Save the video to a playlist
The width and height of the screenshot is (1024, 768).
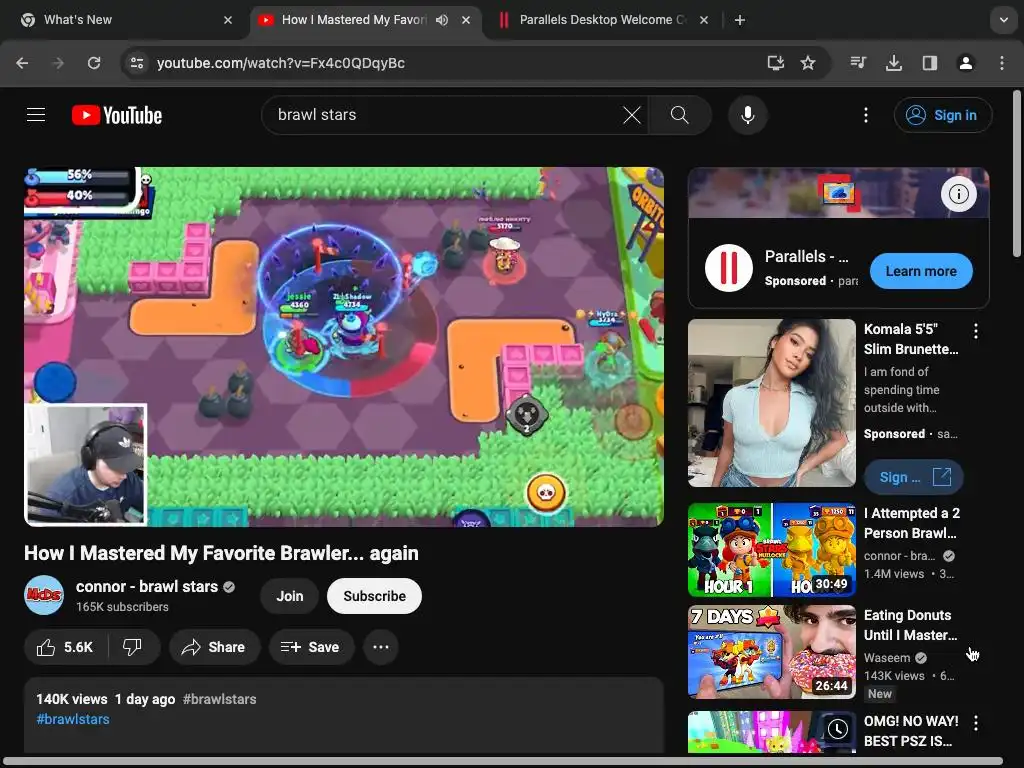[311, 647]
